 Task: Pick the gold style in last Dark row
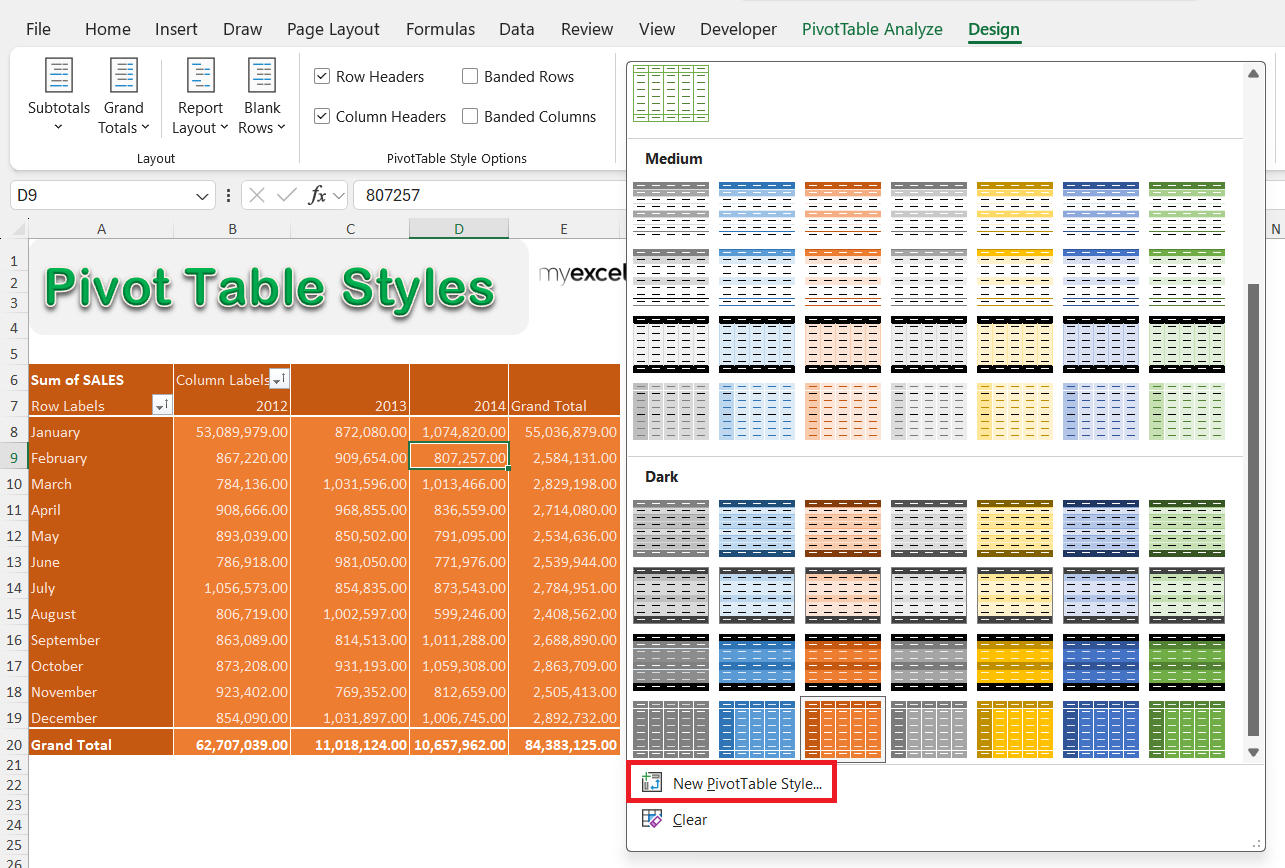[1014, 729]
